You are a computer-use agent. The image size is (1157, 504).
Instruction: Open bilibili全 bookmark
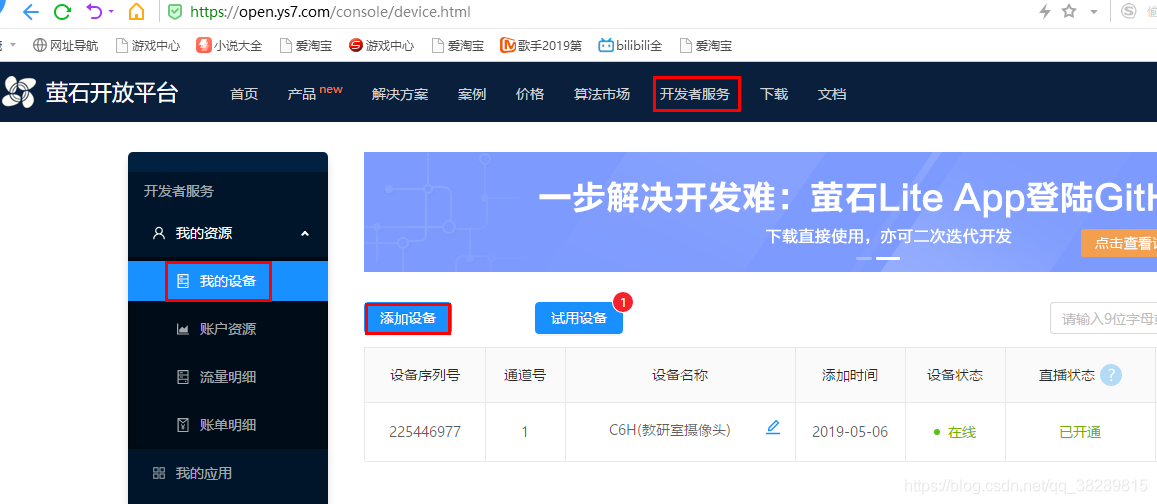630,46
